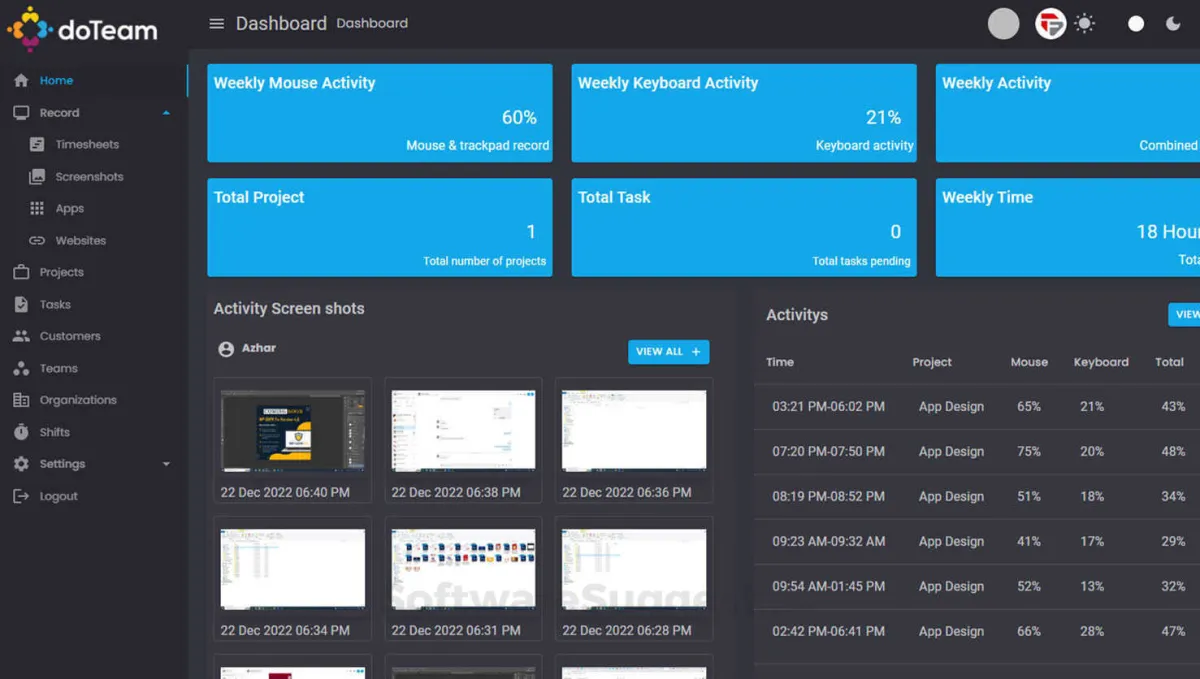Screen dimensions: 1200x679
Task: Click the Timesheets icon
Action: pyautogui.click(x=37, y=144)
